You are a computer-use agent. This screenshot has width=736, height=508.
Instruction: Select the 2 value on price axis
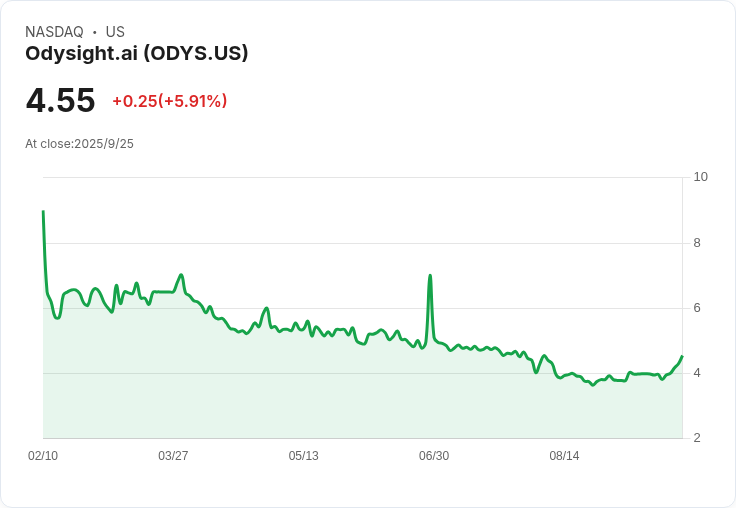point(697,438)
